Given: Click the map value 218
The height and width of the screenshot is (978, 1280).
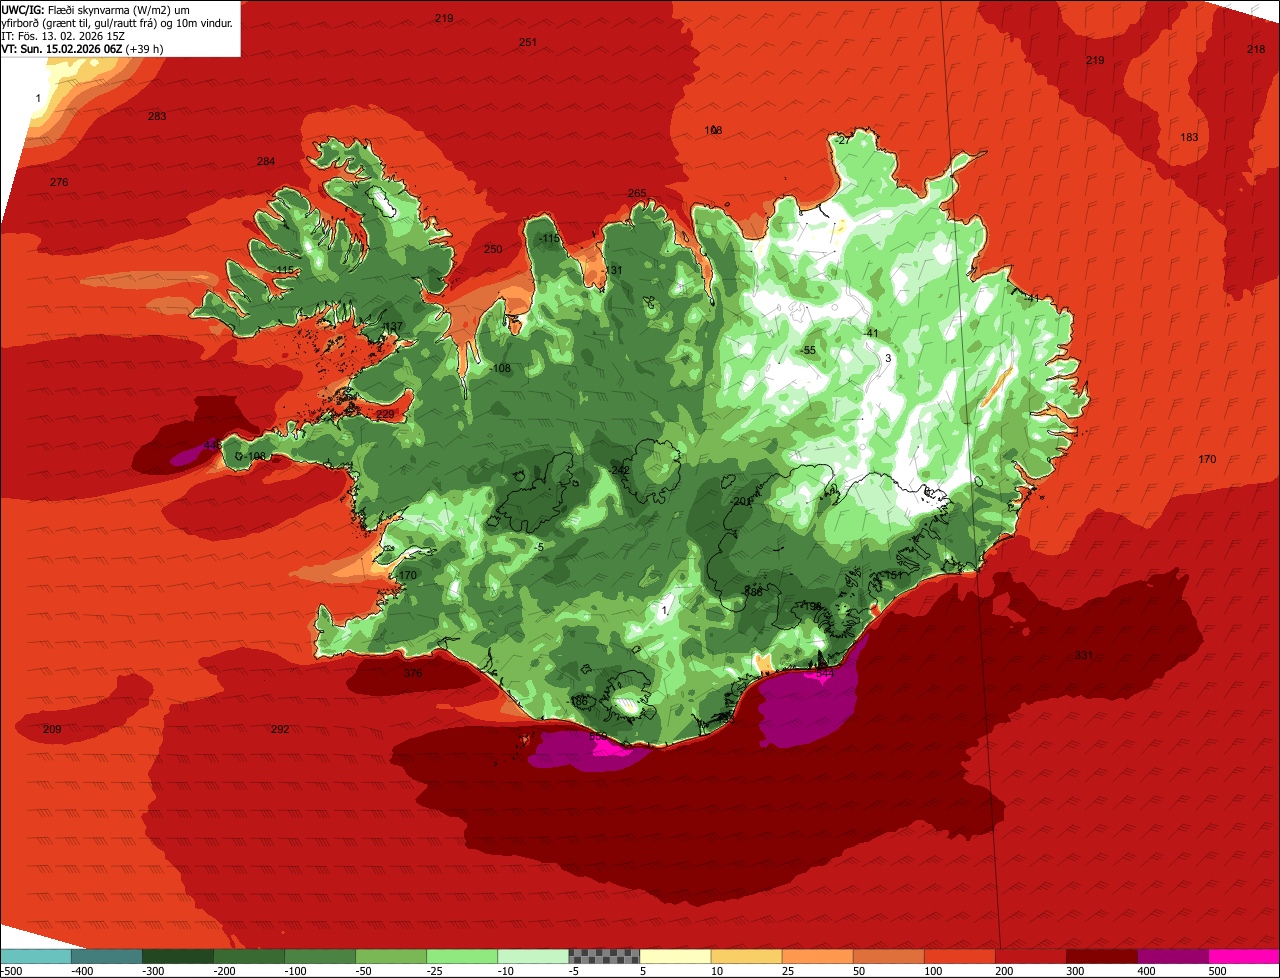Looking at the screenshot, I should click(x=1256, y=49).
